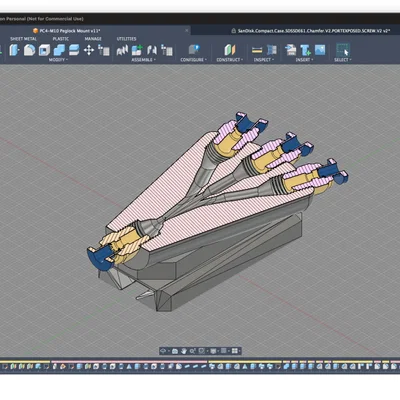This screenshot has width=400, height=400.
Task: Close the PC4-M10 Peglock Mount tab
Action: (187, 31)
